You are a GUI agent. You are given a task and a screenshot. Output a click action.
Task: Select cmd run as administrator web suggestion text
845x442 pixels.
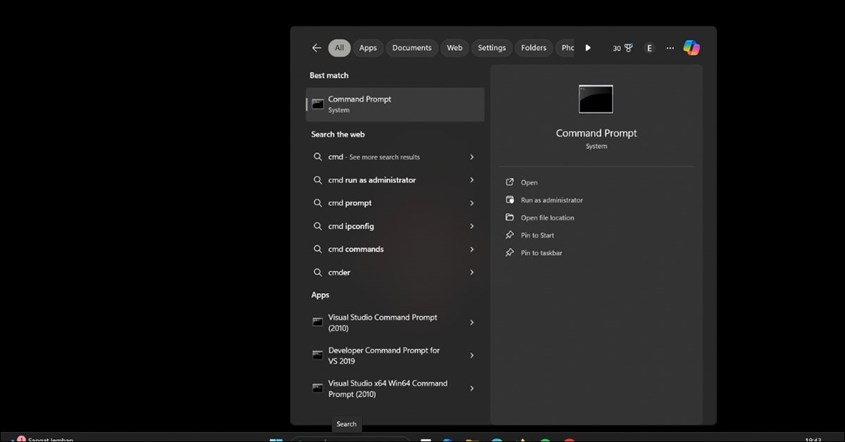tap(372, 180)
